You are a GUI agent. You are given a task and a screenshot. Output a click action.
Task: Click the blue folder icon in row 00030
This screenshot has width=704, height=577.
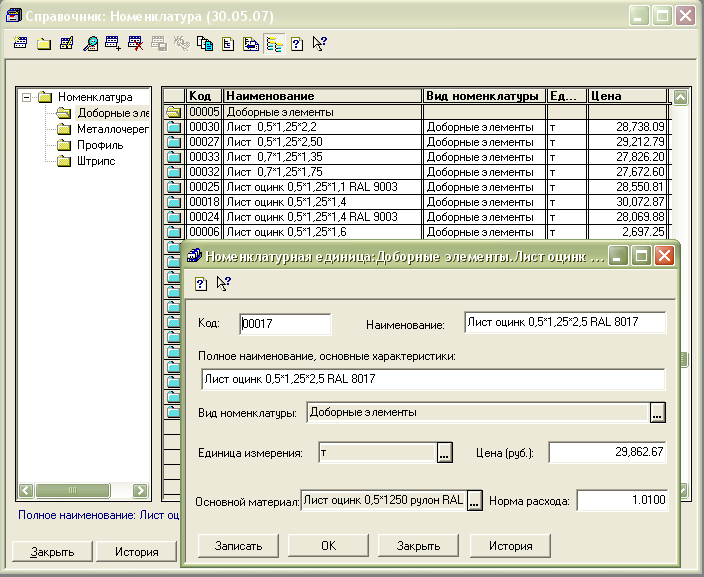coord(172,127)
